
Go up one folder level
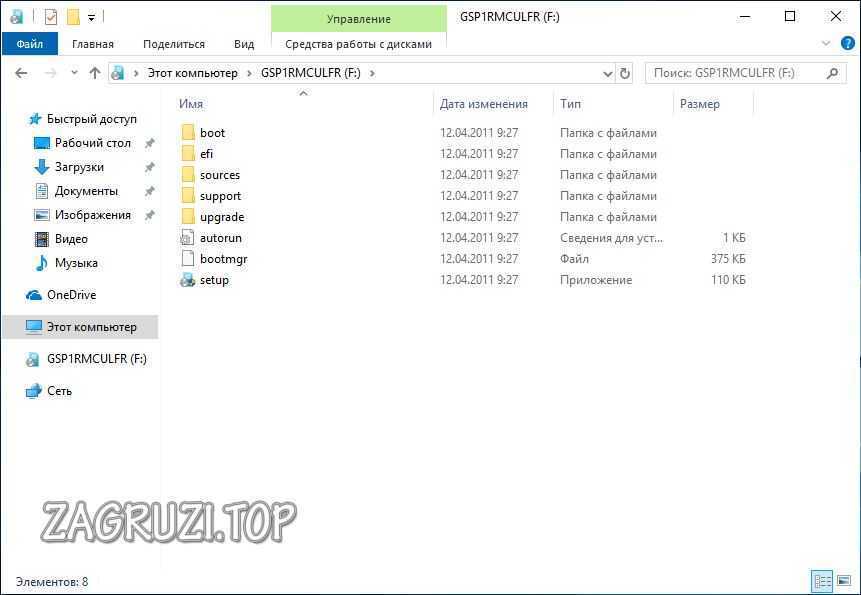(95, 73)
